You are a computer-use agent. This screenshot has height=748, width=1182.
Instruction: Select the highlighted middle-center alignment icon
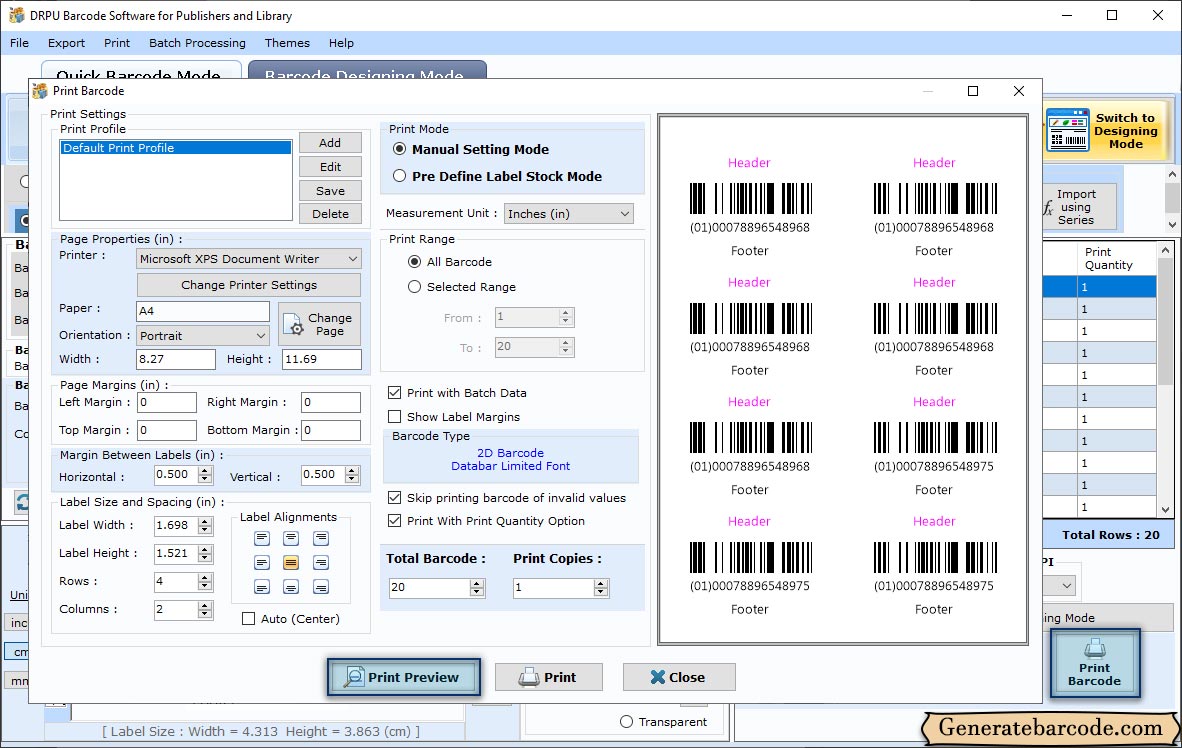click(291, 563)
